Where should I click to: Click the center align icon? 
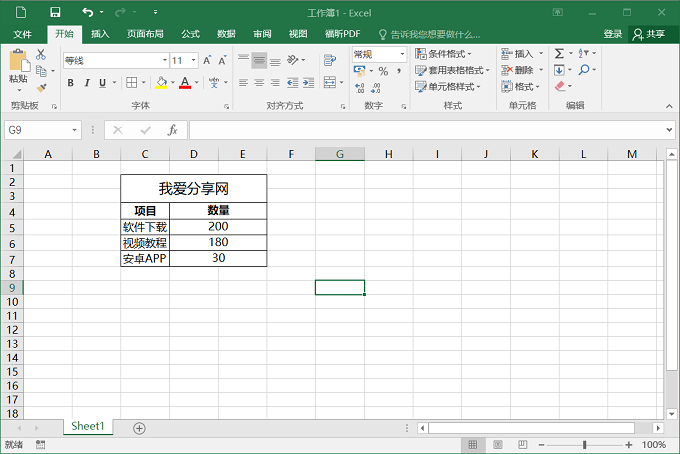pos(260,83)
